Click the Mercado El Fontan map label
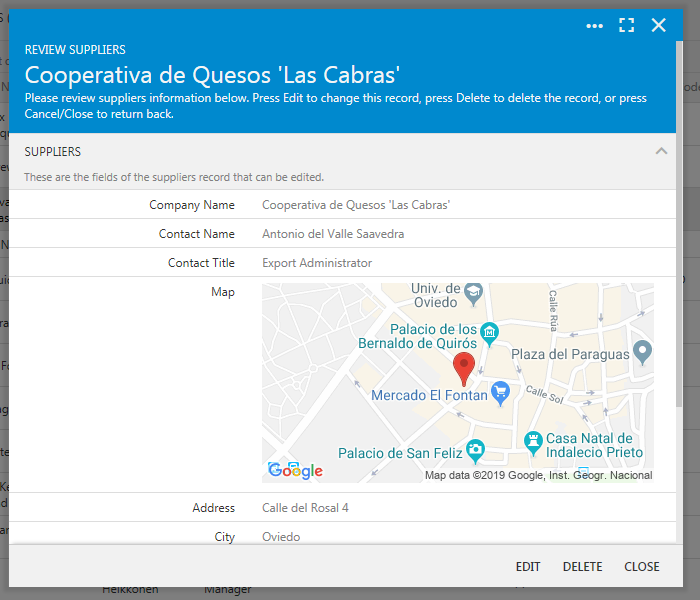Screen dimensions: 700x600 (429, 395)
